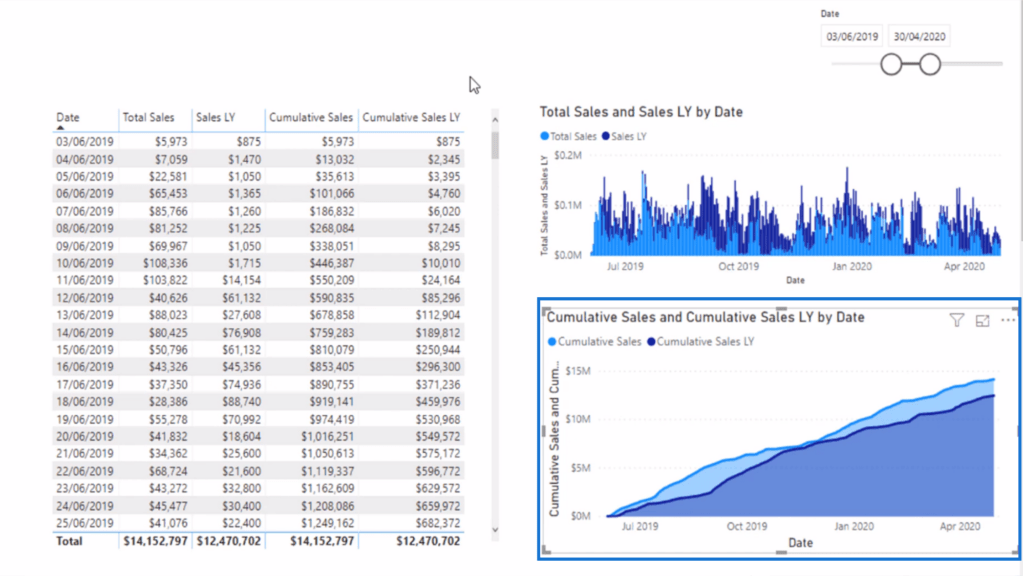Screen dimensions: 1024x576
Task: Select the date cell 03/06/2019 in table
Action: [x=85, y=142]
